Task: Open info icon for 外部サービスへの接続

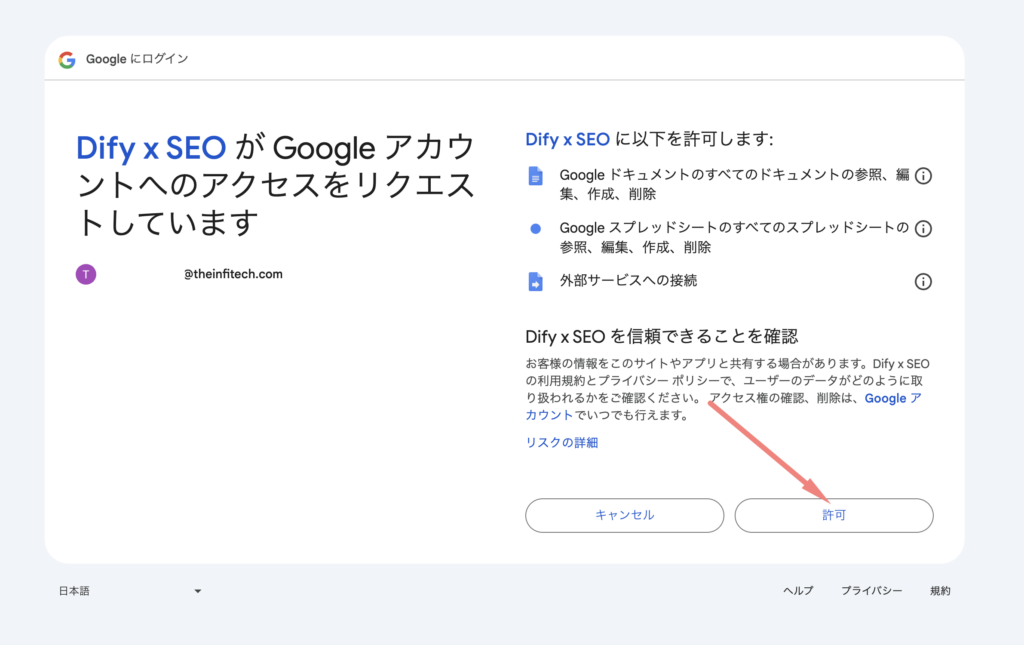Action: pos(923,281)
